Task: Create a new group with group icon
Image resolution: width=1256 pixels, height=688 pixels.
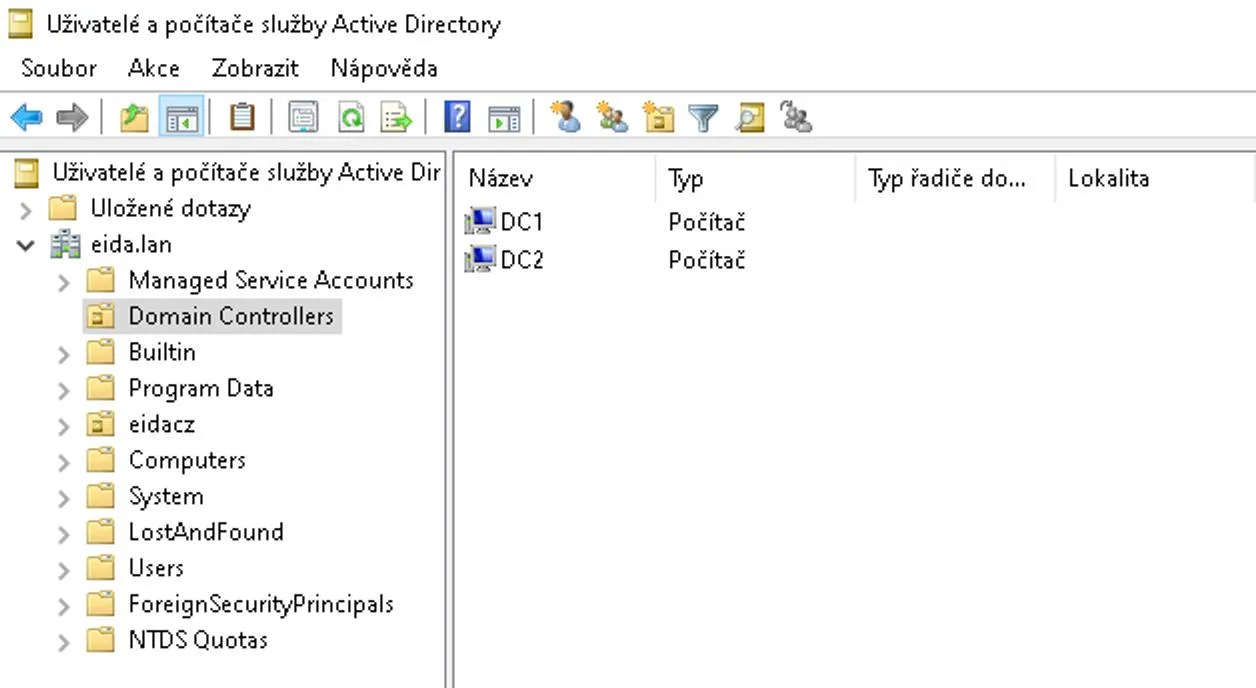Action: (612, 118)
